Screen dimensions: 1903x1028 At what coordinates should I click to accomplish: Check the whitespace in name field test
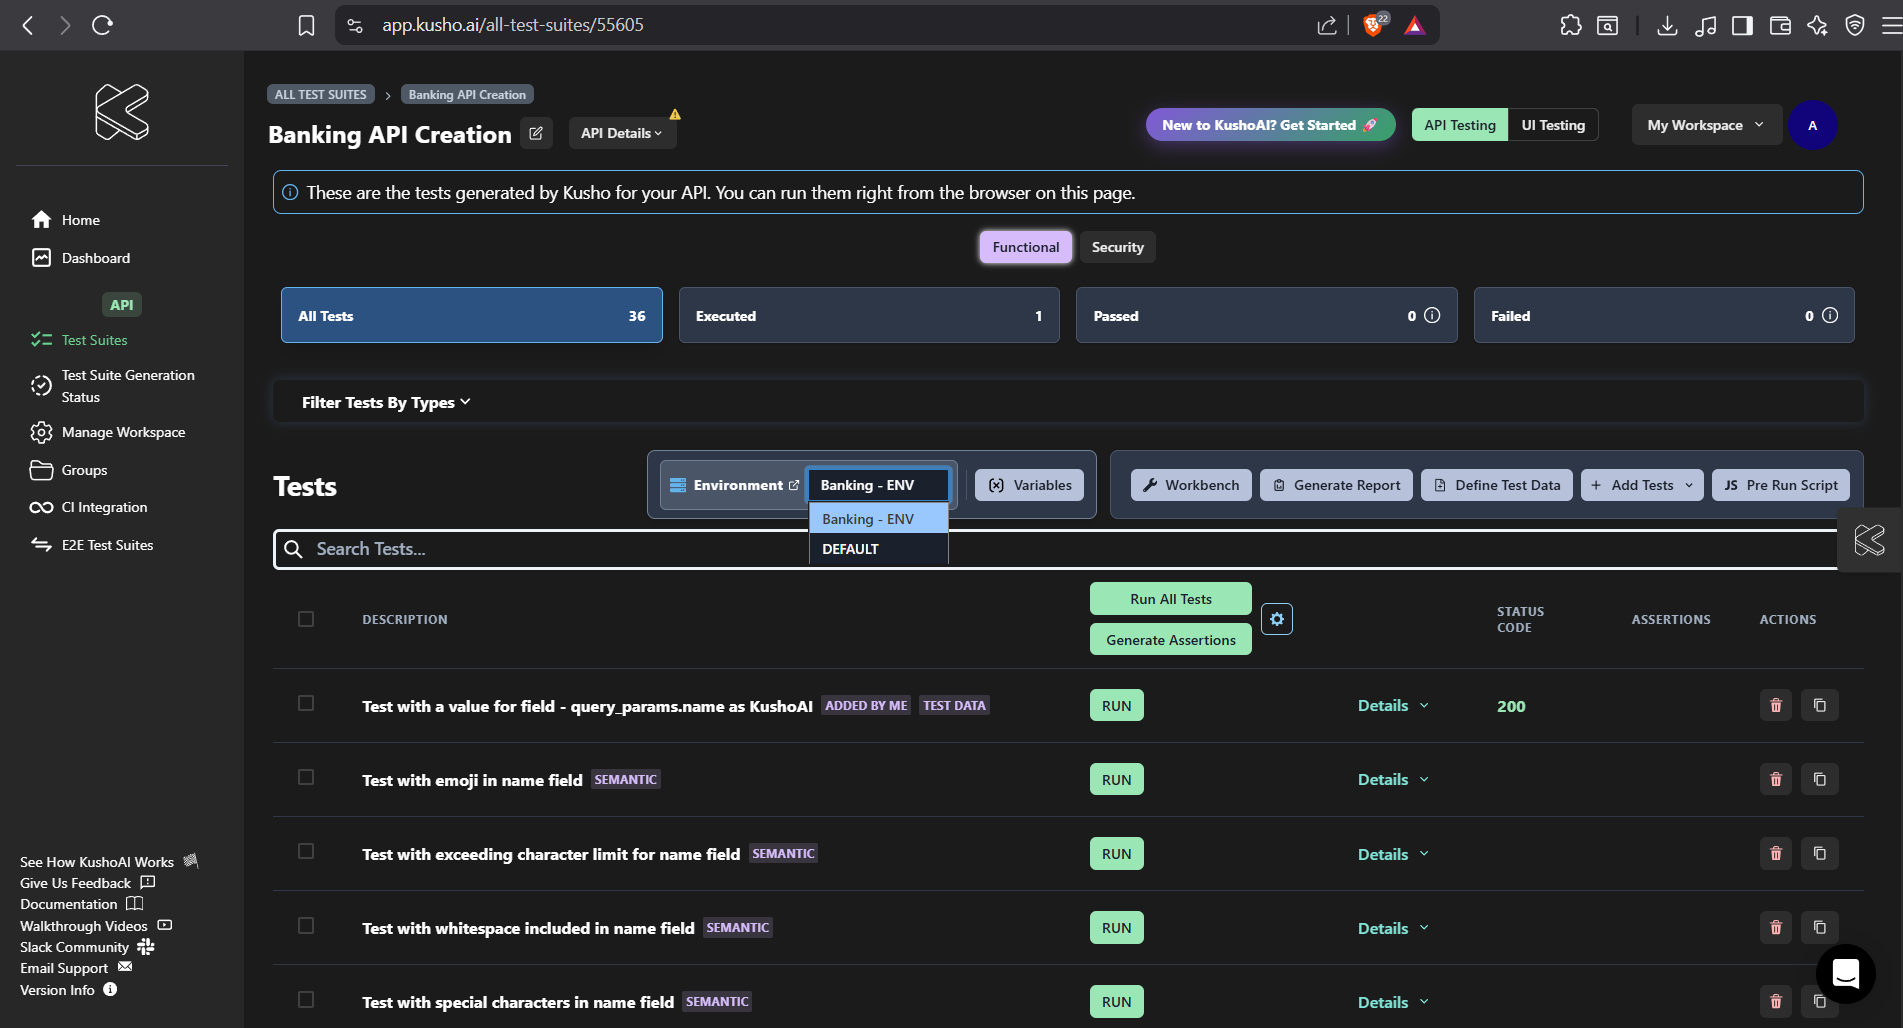click(306, 925)
